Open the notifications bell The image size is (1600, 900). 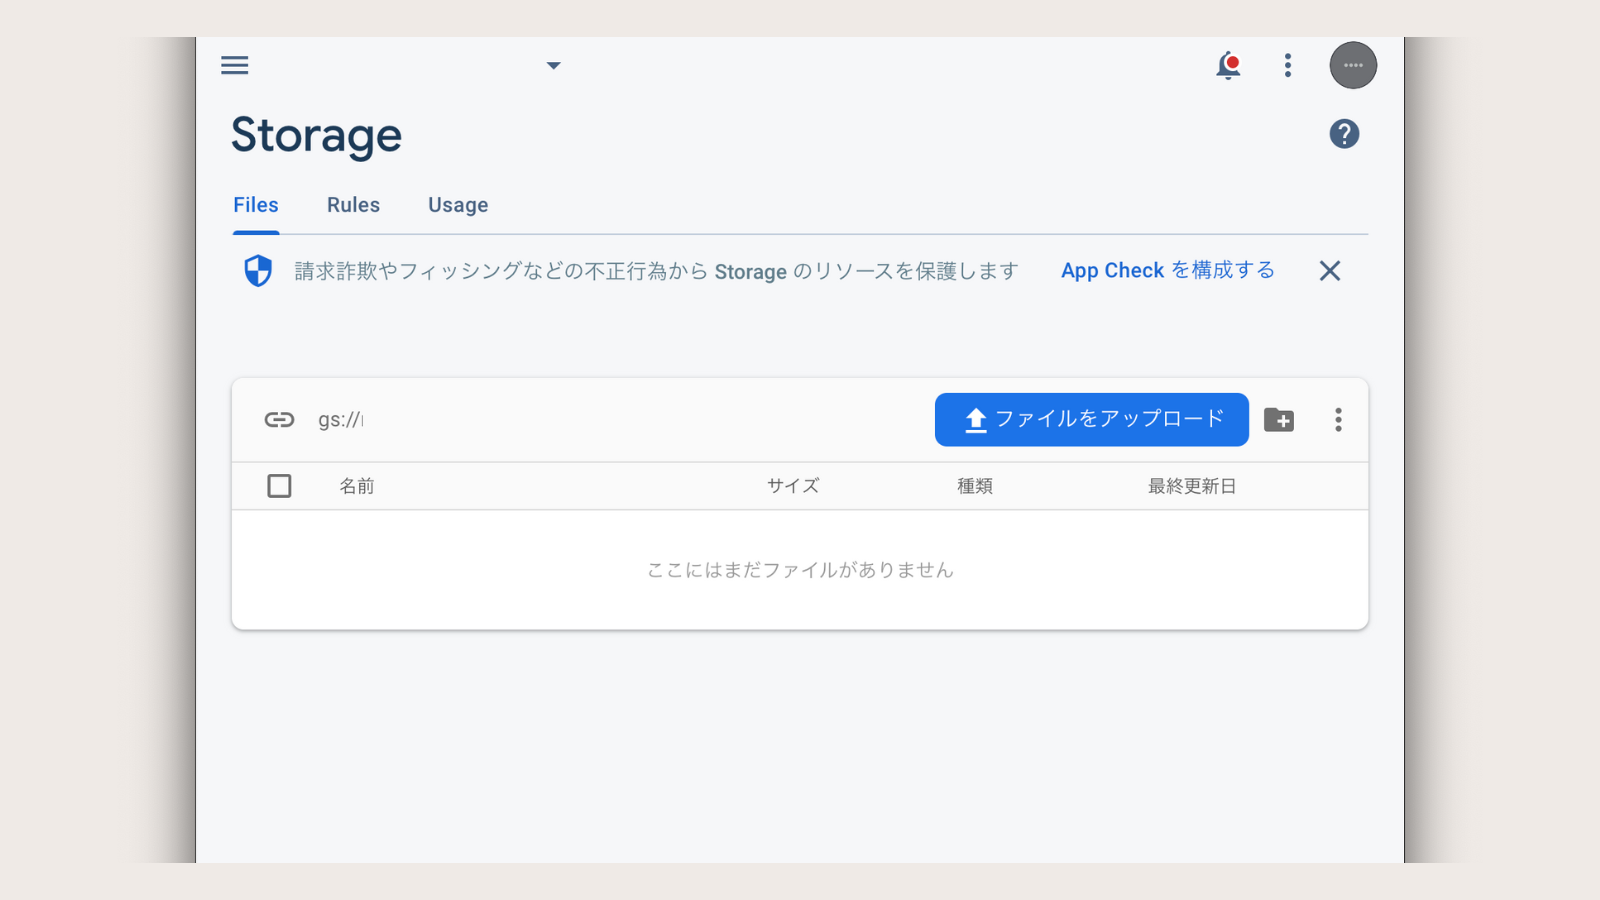[x=1229, y=66]
